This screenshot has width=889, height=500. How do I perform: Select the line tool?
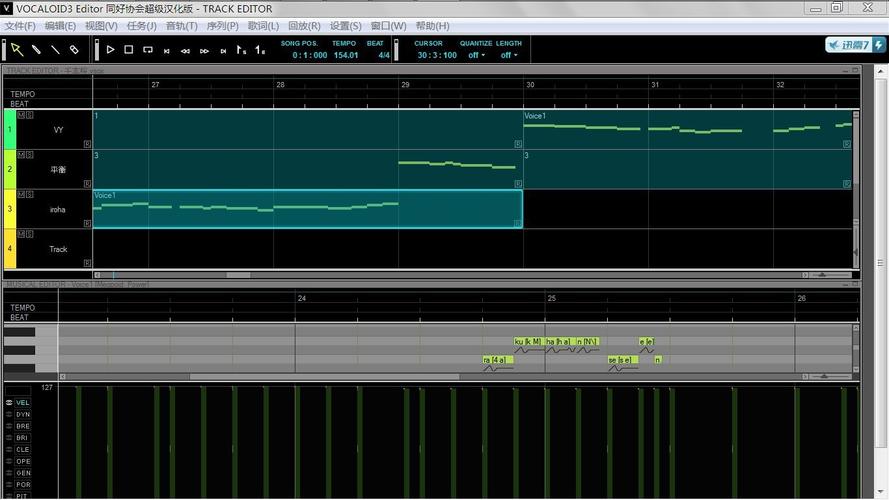pyautogui.click(x=55, y=49)
